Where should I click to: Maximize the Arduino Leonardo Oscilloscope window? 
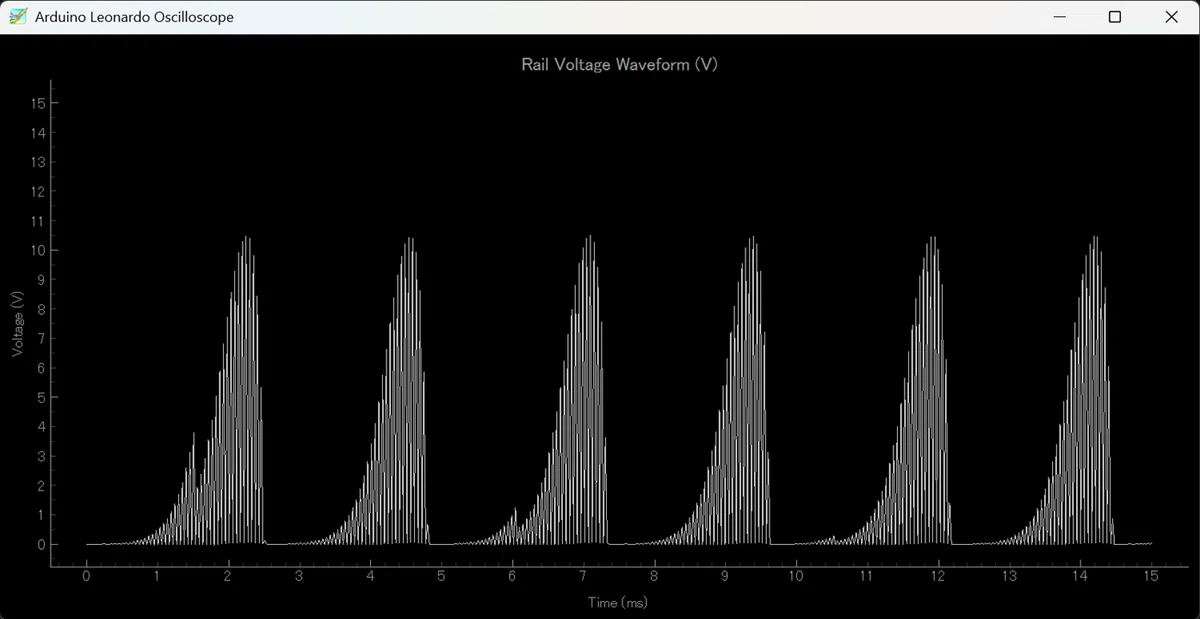1115,17
